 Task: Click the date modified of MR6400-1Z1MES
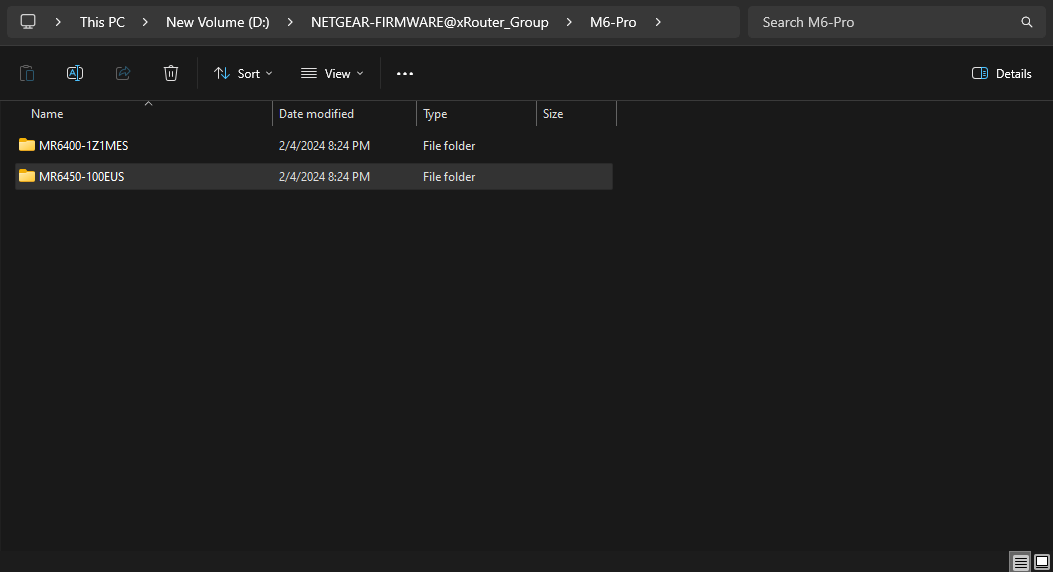coord(324,146)
